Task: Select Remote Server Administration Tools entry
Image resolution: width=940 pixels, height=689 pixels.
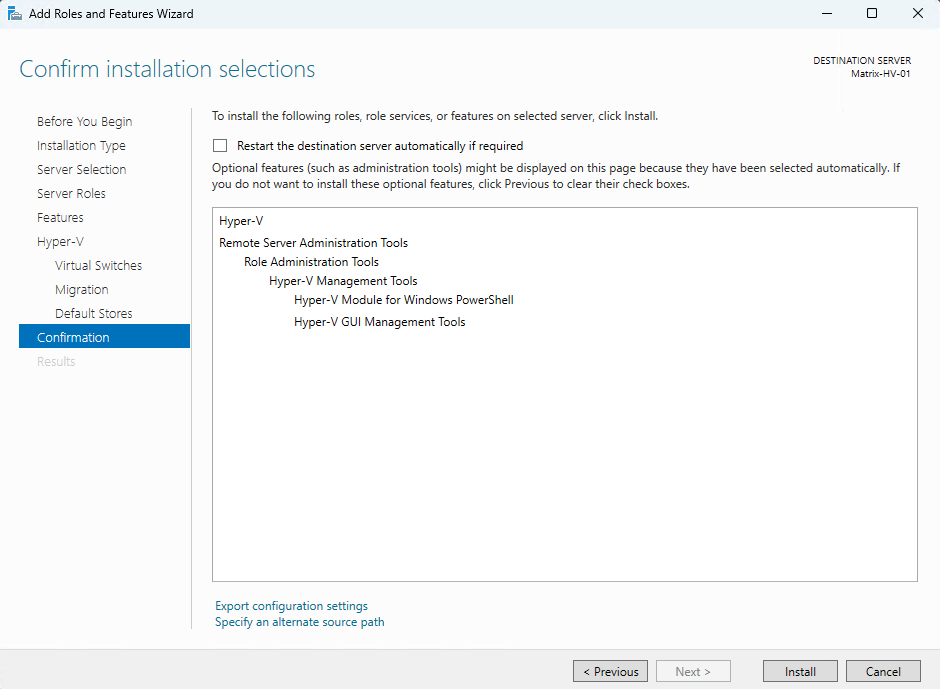Action: click(314, 243)
